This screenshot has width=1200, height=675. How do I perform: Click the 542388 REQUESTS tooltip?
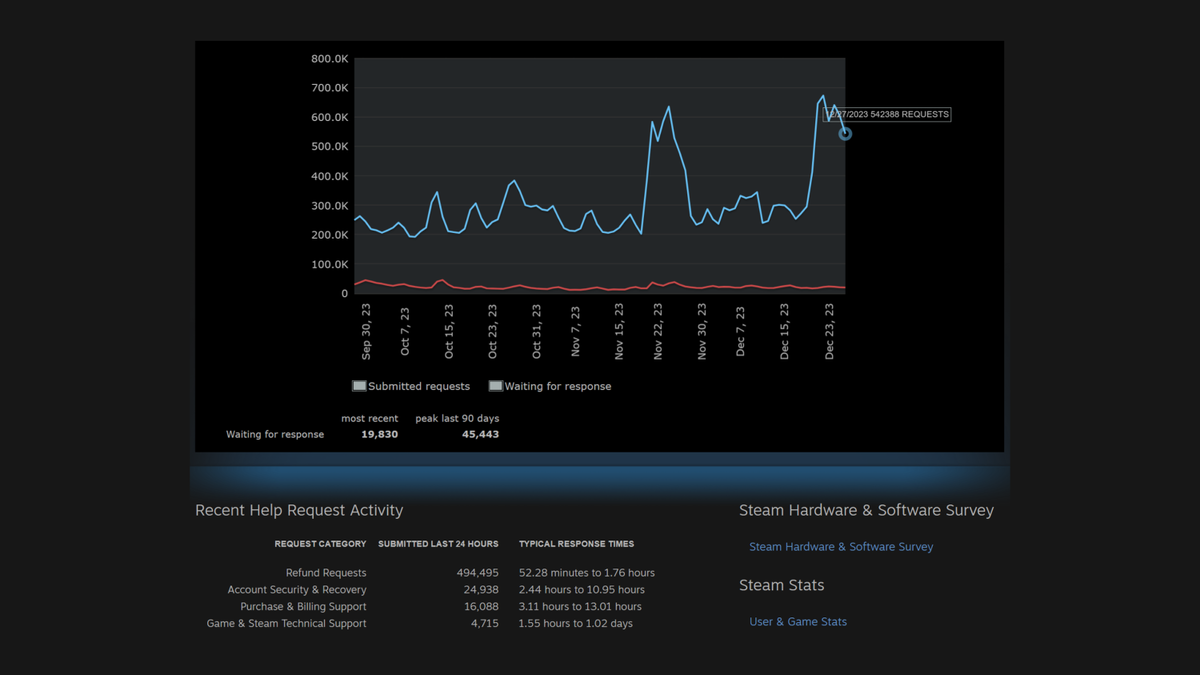click(x=887, y=115)
